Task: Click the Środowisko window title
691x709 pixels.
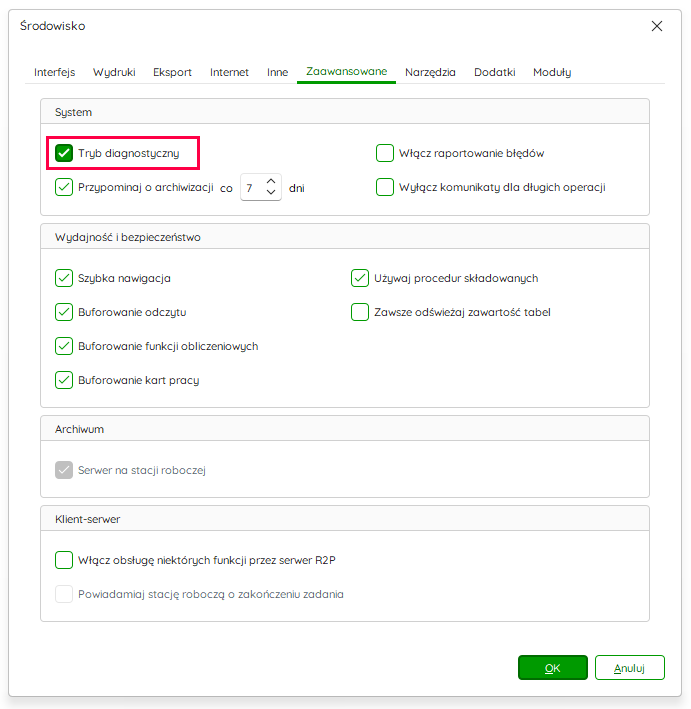Action: click(x=52, y=26)
